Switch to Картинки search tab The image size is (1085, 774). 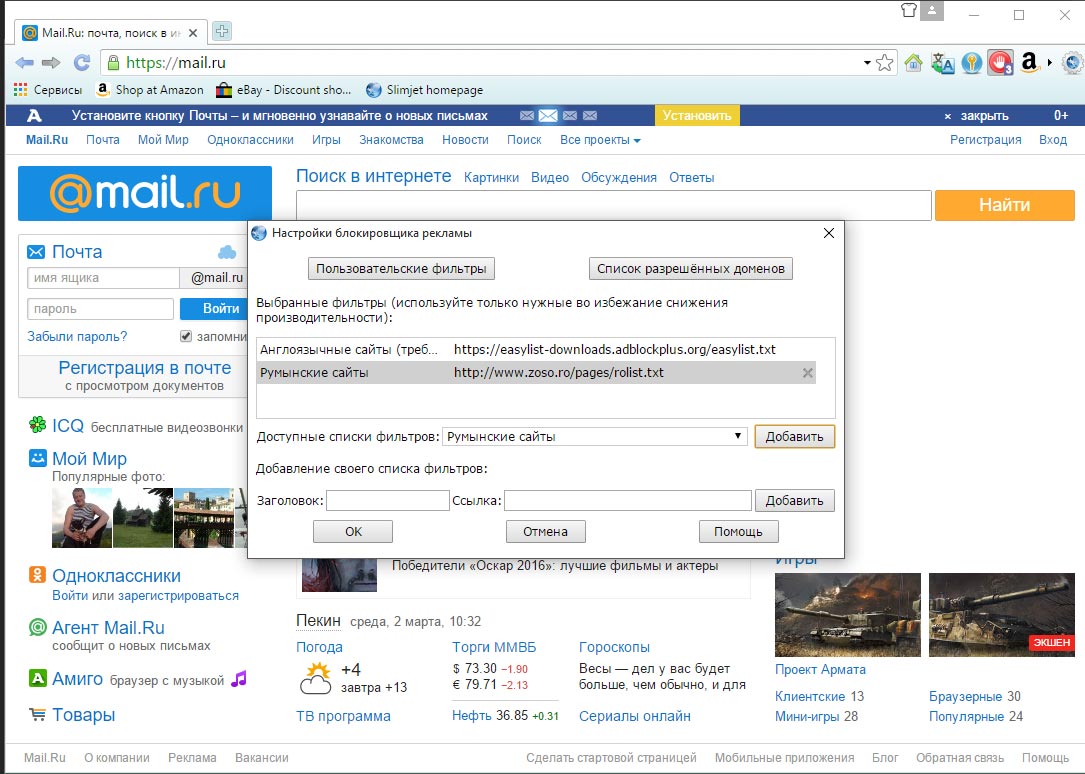(x=491, y=178)
